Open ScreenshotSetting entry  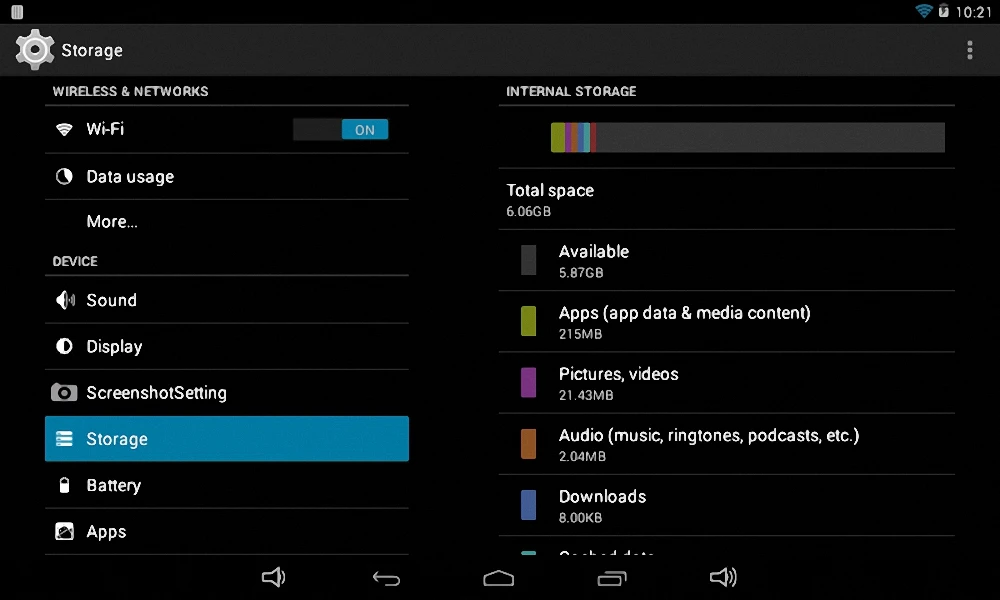(227, 393)
